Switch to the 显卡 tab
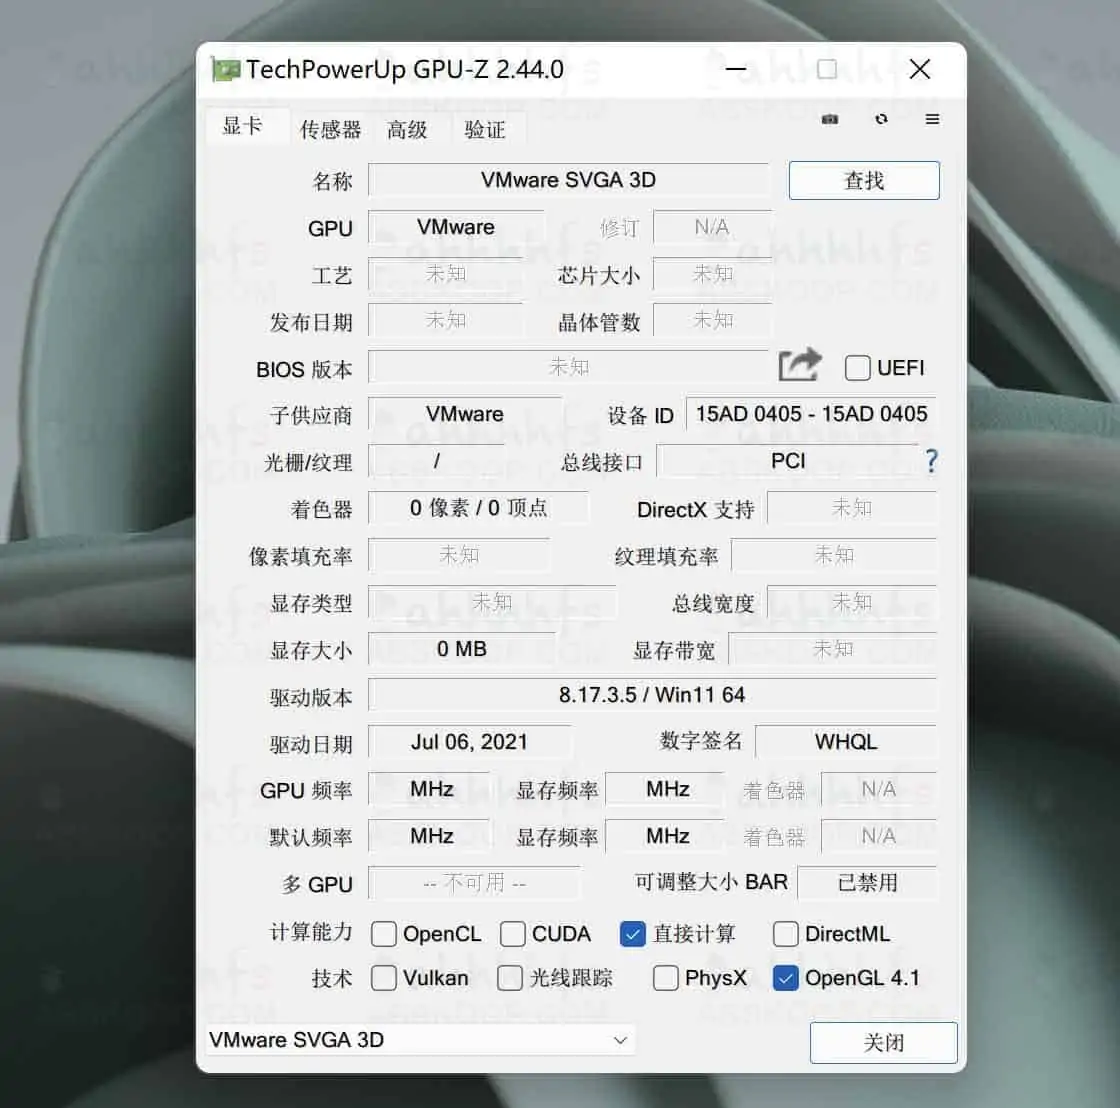1120x1108 pixels. pyautogui.click(x=246, y=128)
